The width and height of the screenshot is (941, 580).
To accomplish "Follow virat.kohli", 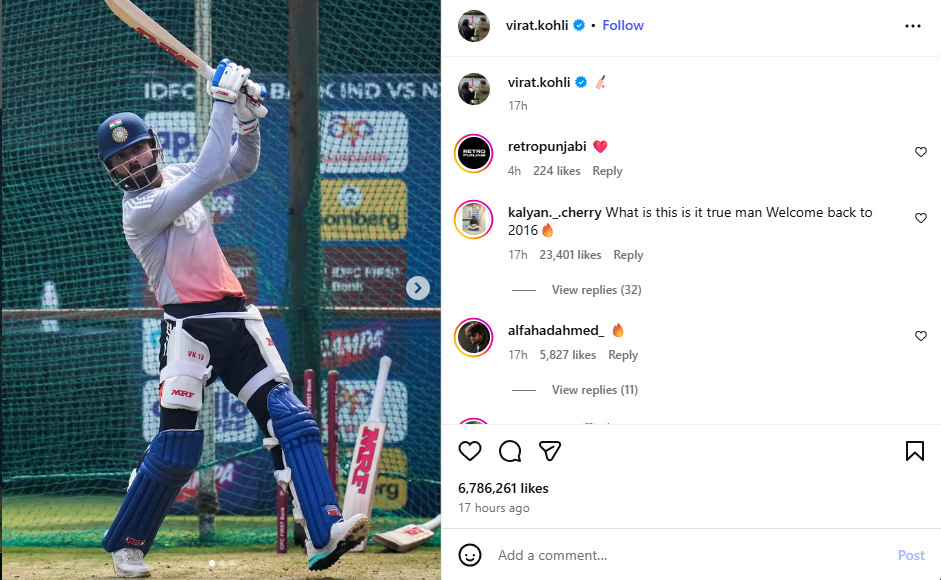I will pos(623,25).
